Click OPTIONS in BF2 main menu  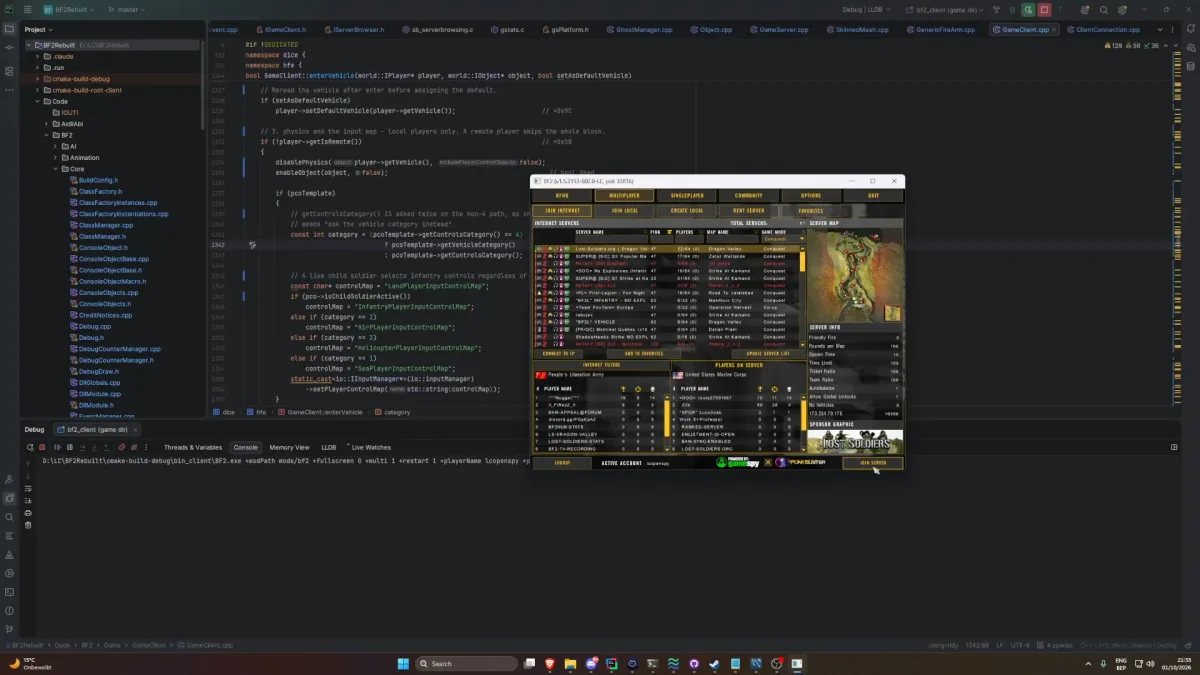[x=811, y=196]
